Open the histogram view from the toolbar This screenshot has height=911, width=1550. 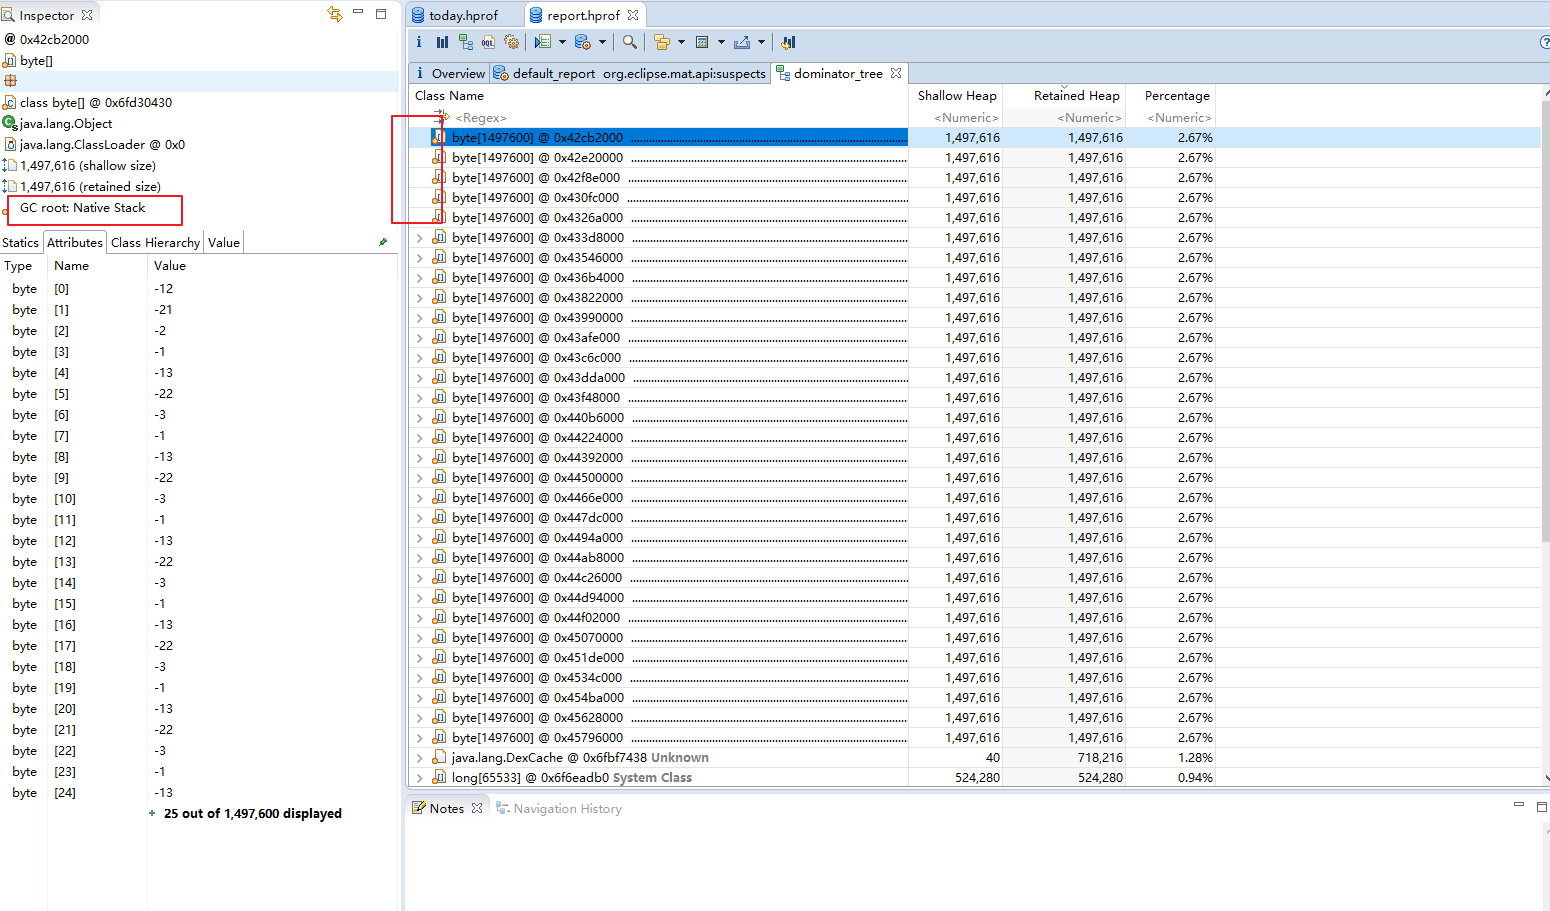(x=442, y=42)
